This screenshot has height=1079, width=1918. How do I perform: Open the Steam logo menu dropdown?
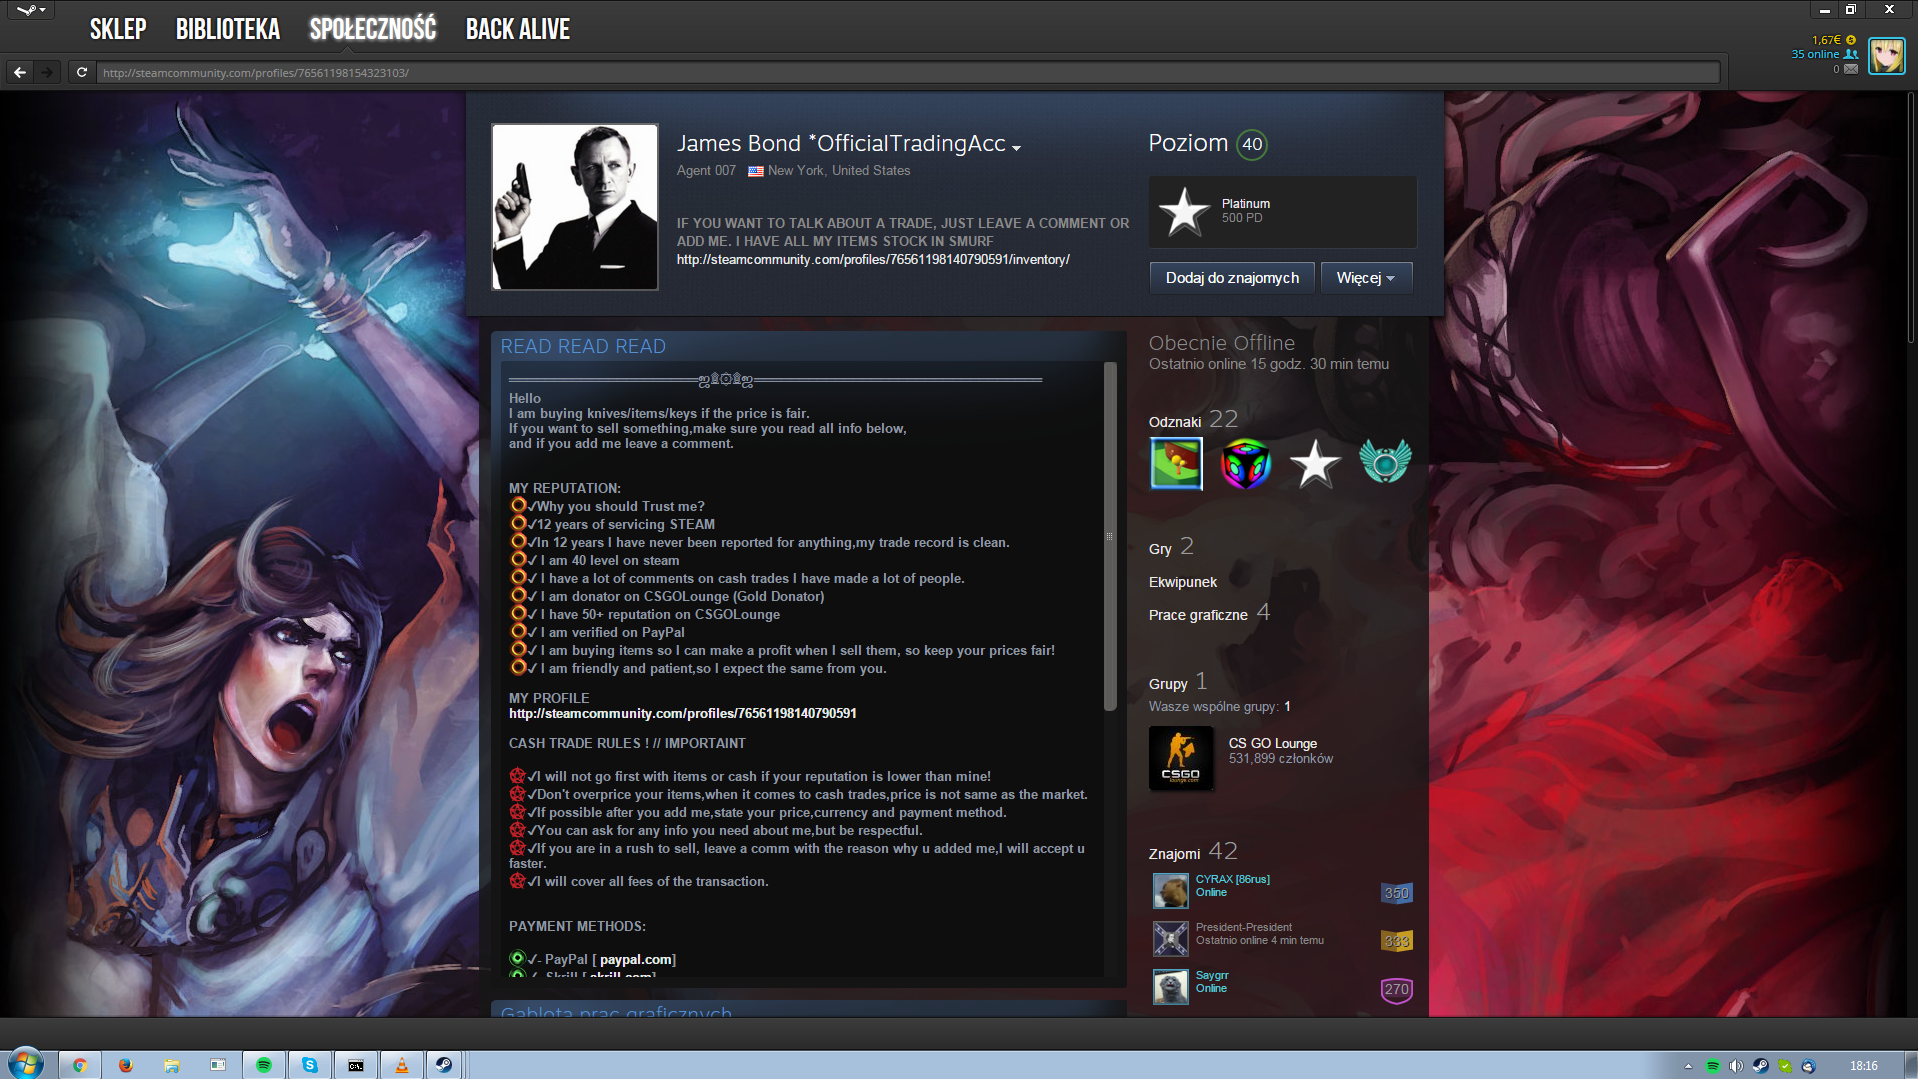(30, 10)
